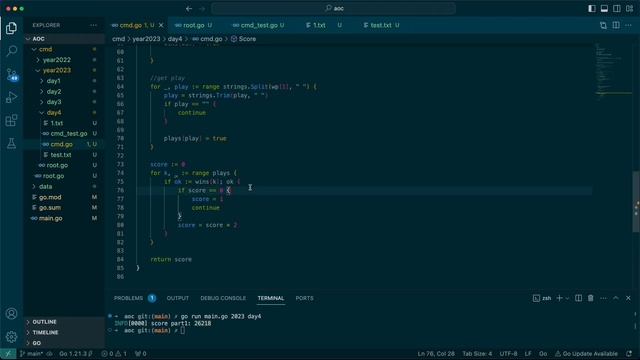Collapse the cmd folder
The image size is (640, 360).
pos(64,49)
